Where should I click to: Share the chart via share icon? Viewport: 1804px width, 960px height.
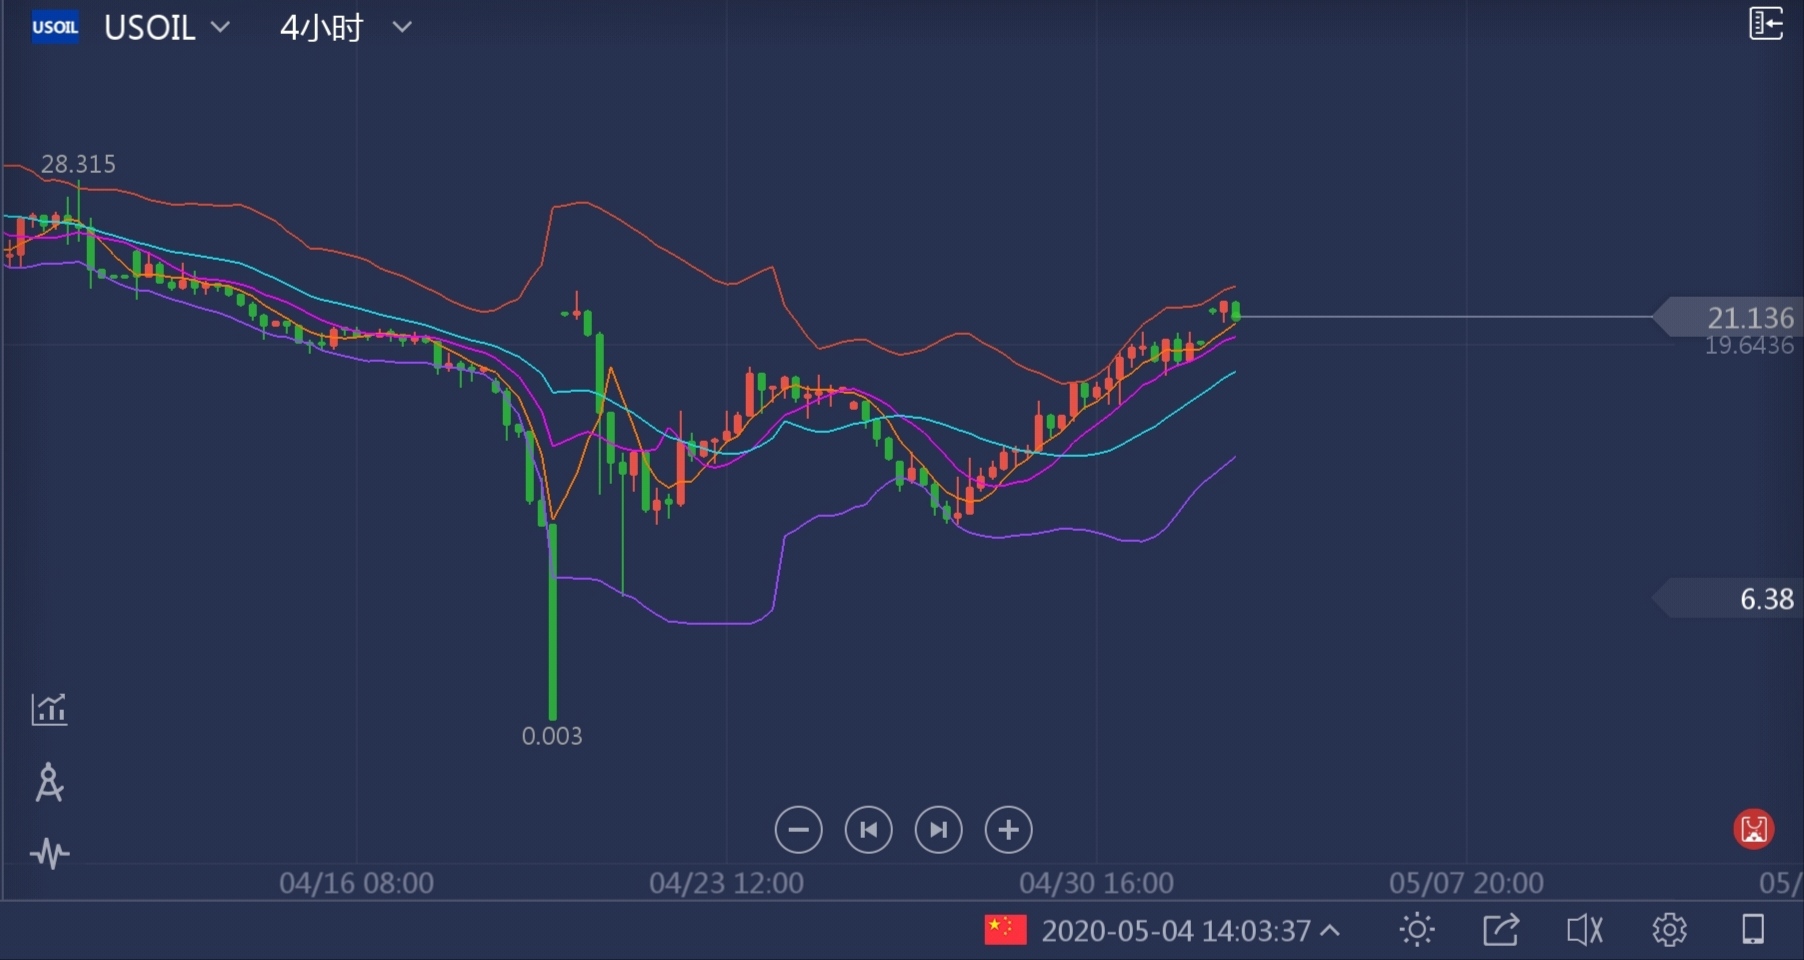[1501, 930]
